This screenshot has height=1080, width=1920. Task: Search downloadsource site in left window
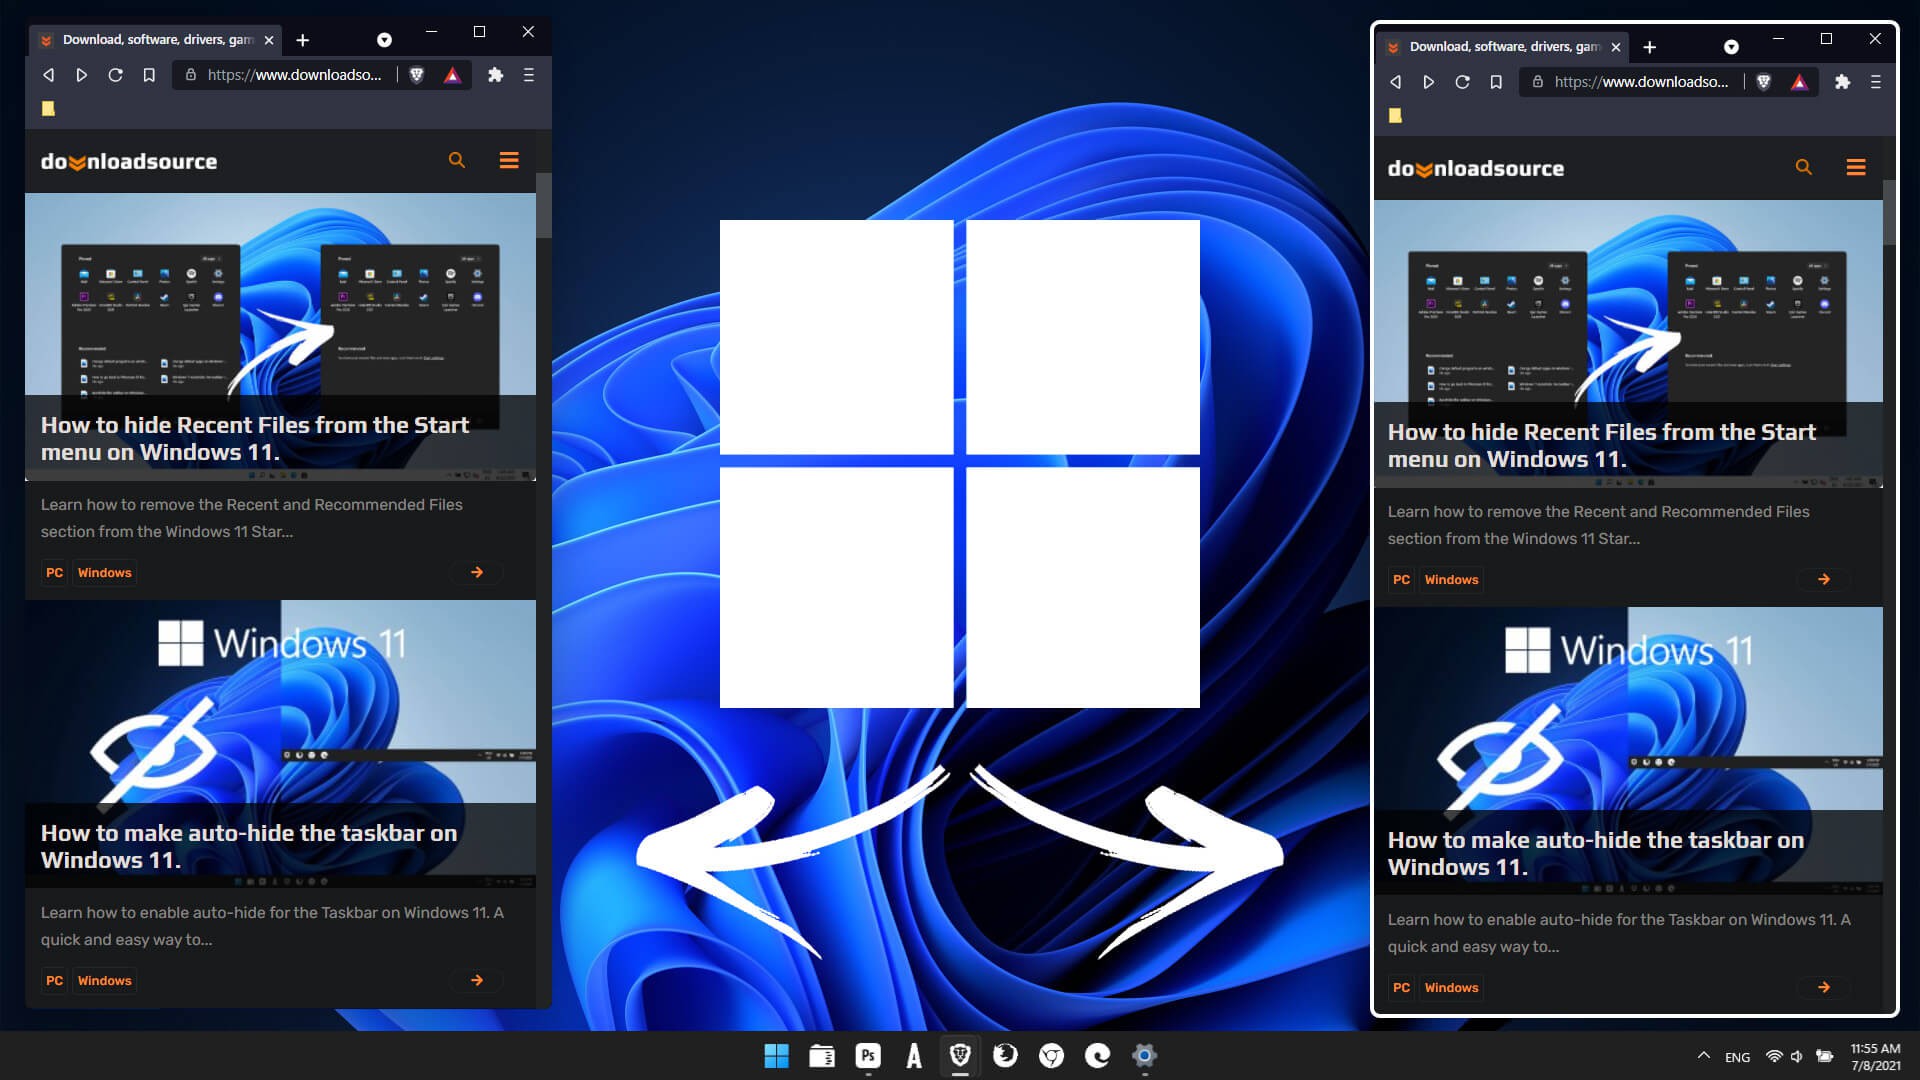click(x=457, y=160)
